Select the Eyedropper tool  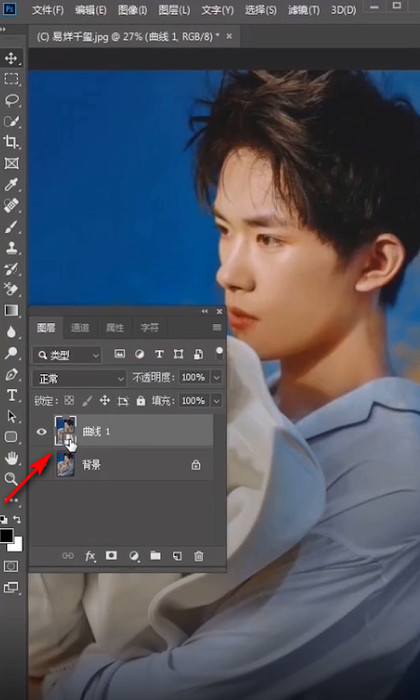click(x=11, y=184)
